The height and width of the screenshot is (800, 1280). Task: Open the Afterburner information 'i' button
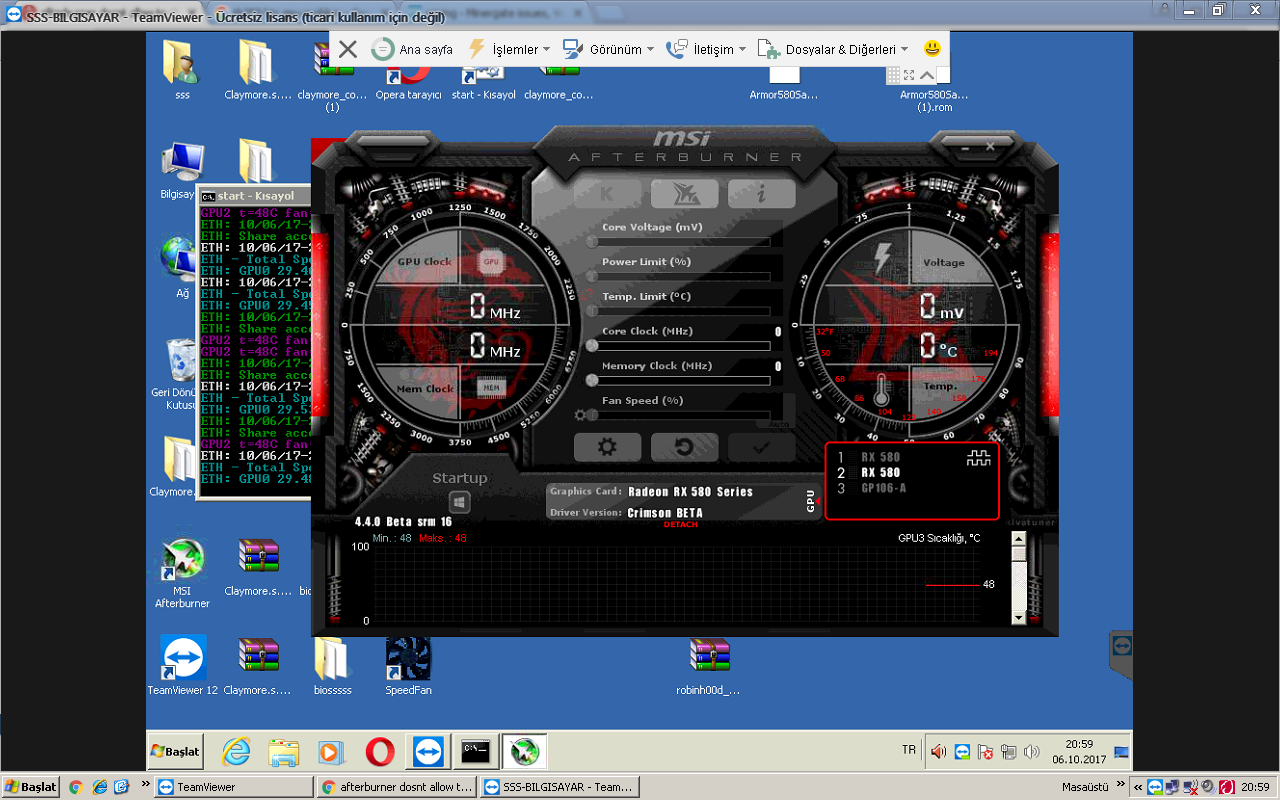coord(761,194)
